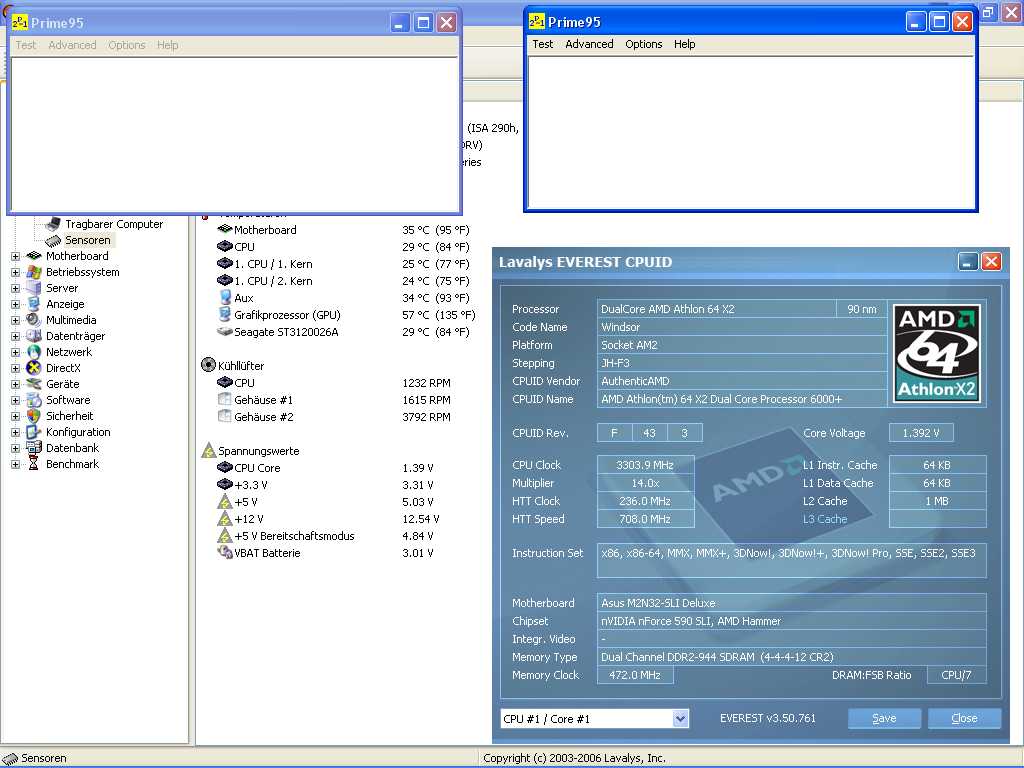Viewport: 1024px width, 768px height.
Task: Maximize the active Prime95 window
Action: pos(939,22)
